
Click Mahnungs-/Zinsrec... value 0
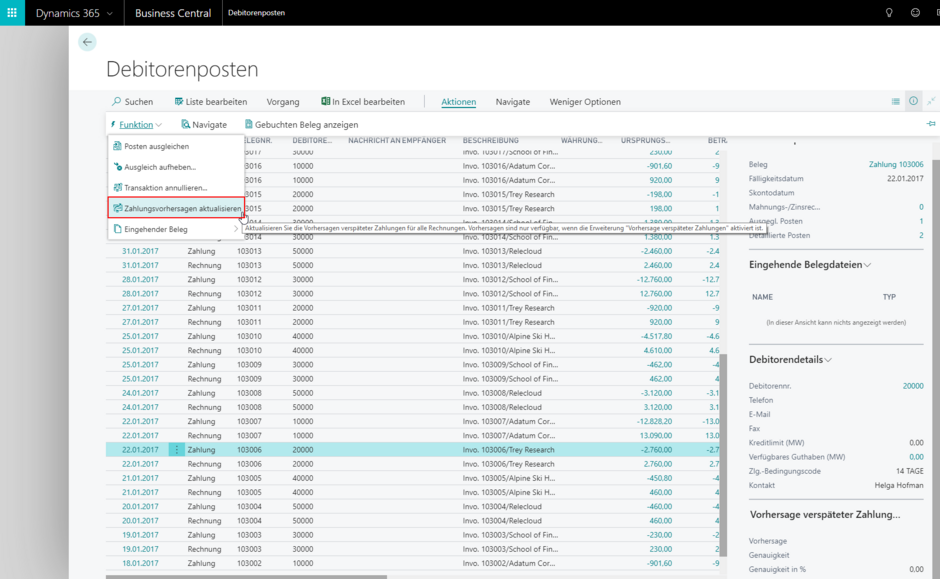coord(921,207)
